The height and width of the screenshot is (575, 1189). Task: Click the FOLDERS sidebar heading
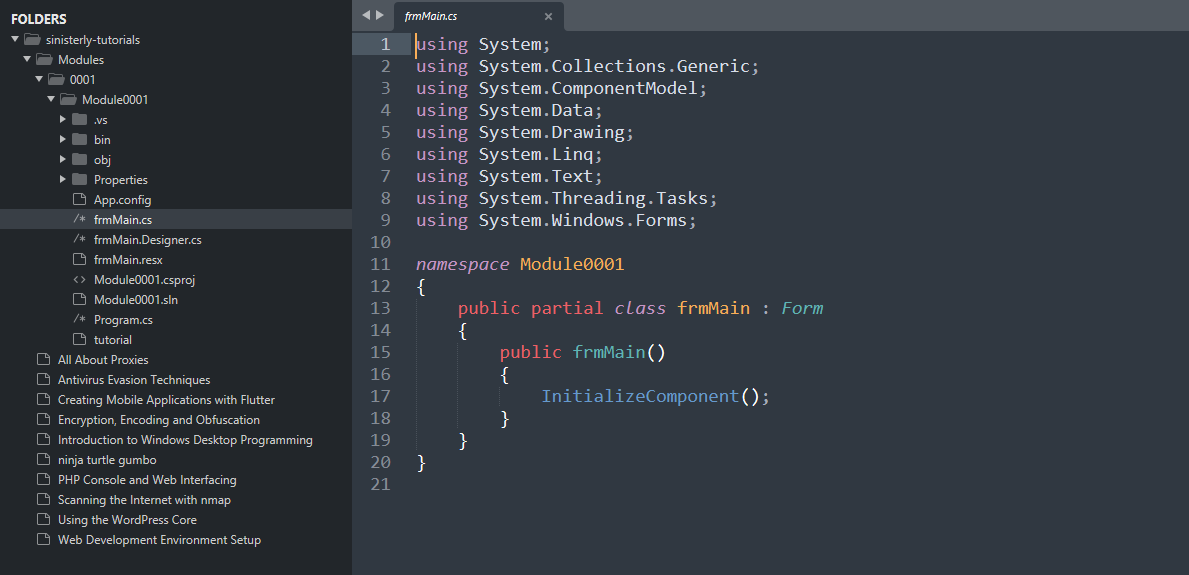39,19
